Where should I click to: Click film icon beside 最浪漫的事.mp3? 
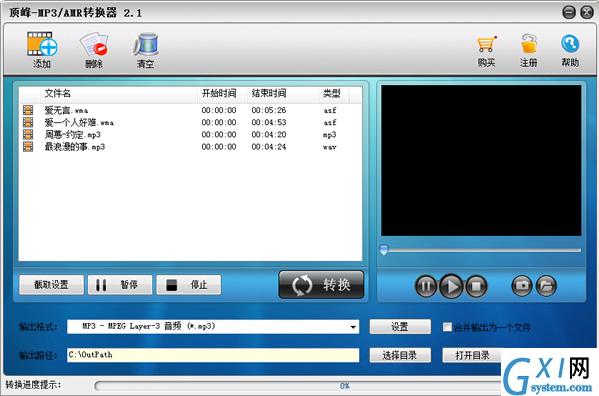28,147
